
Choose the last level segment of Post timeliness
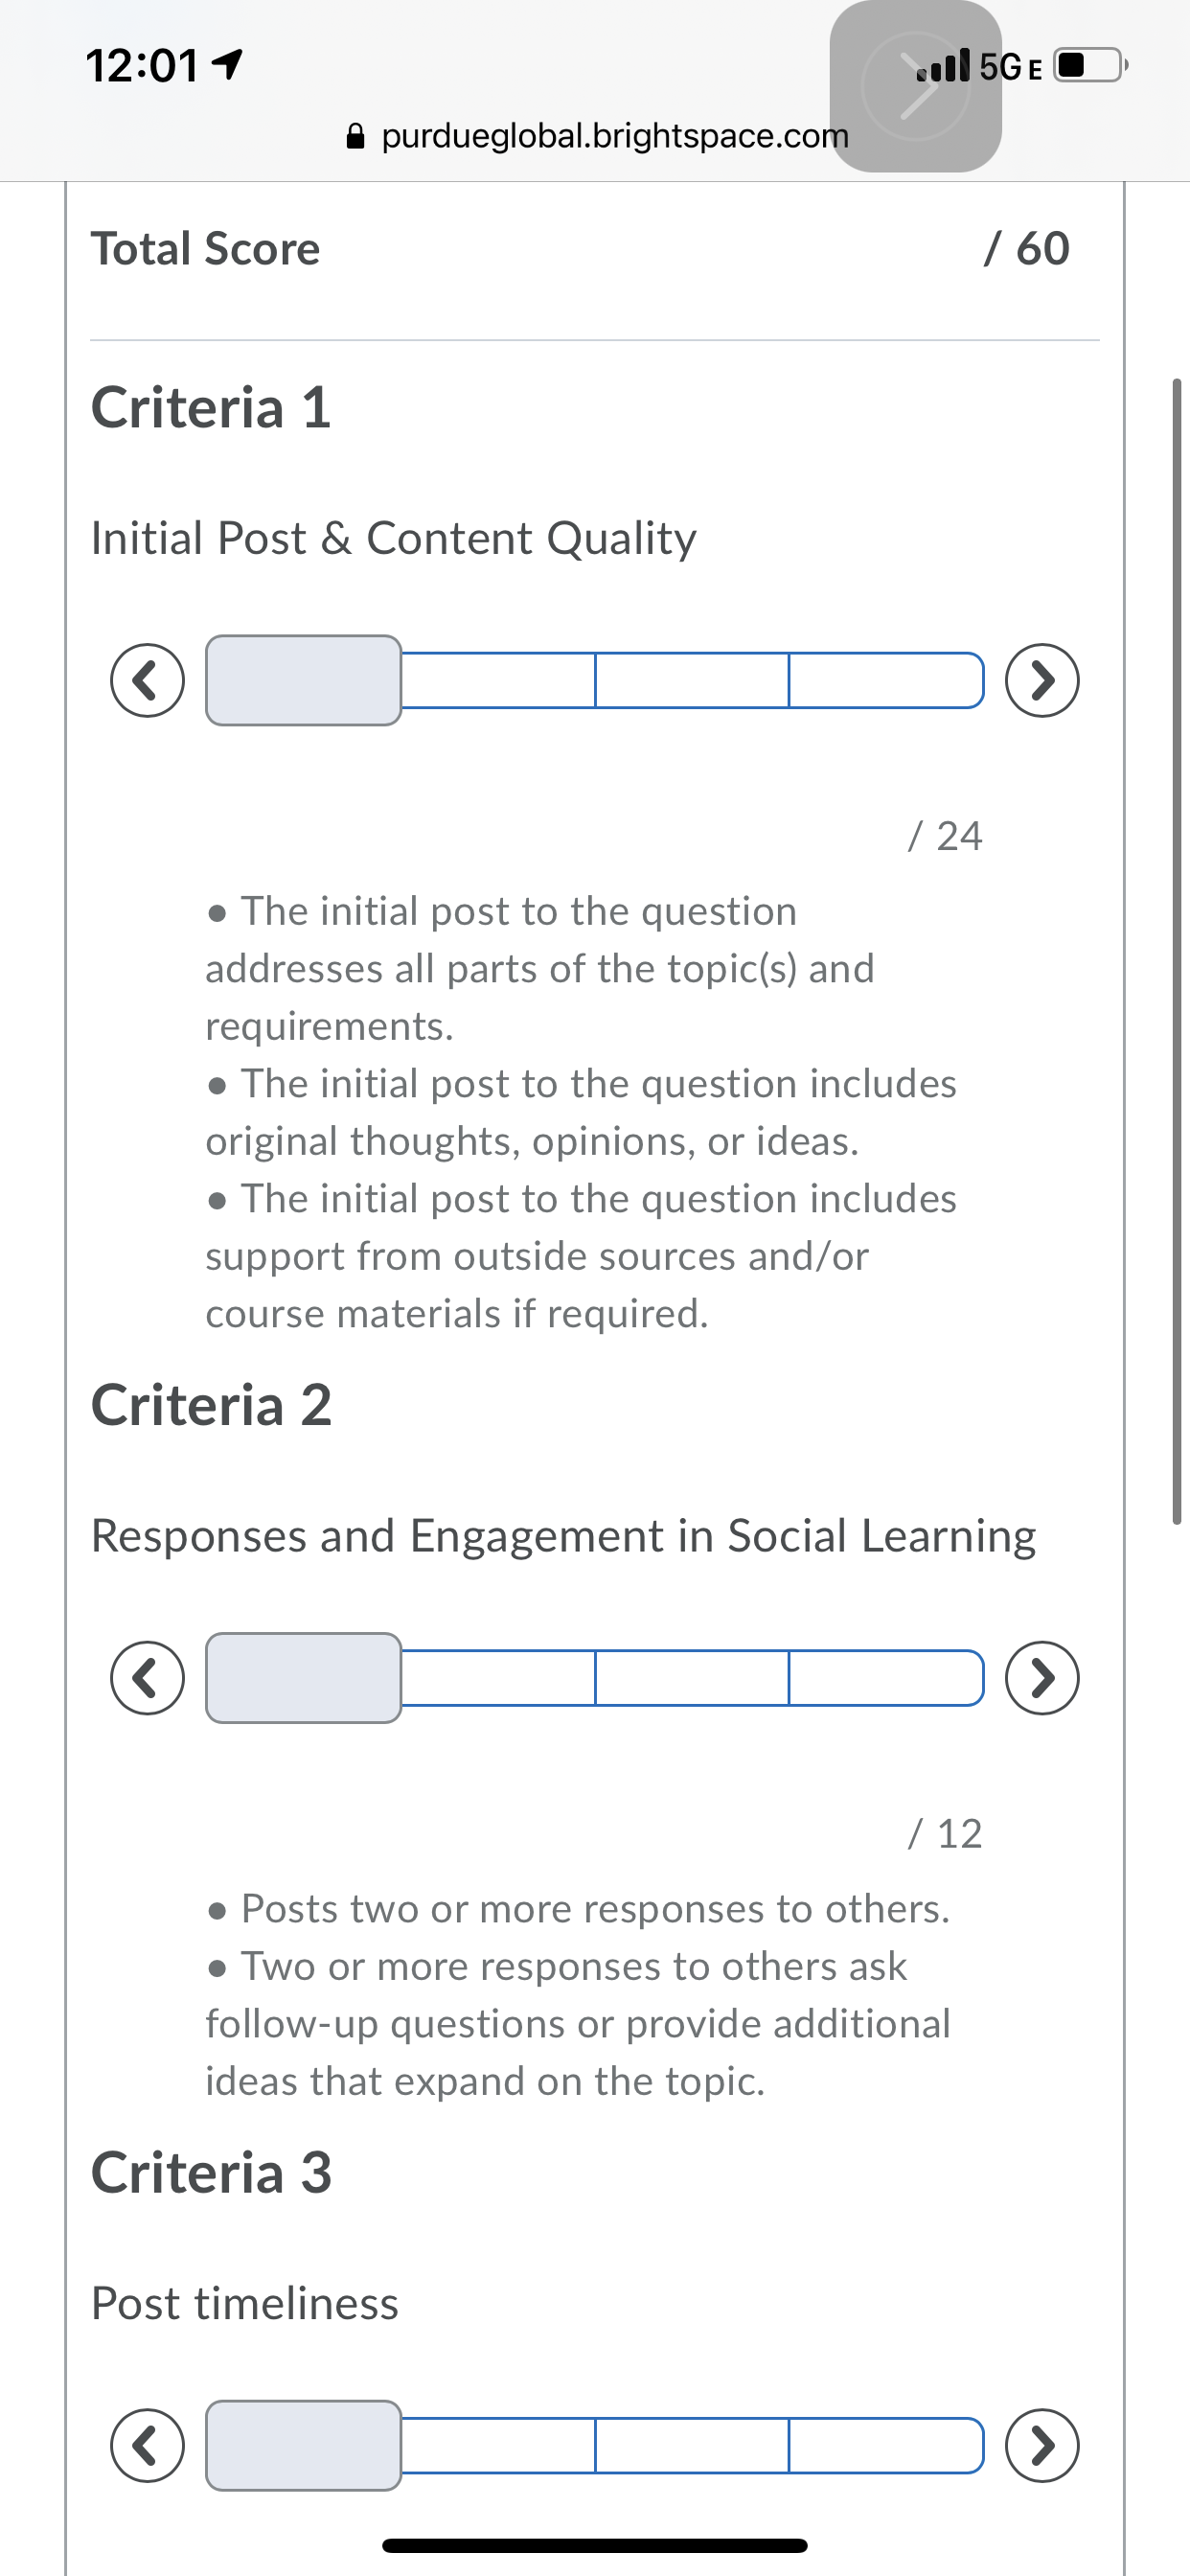tap(886, 2446)
